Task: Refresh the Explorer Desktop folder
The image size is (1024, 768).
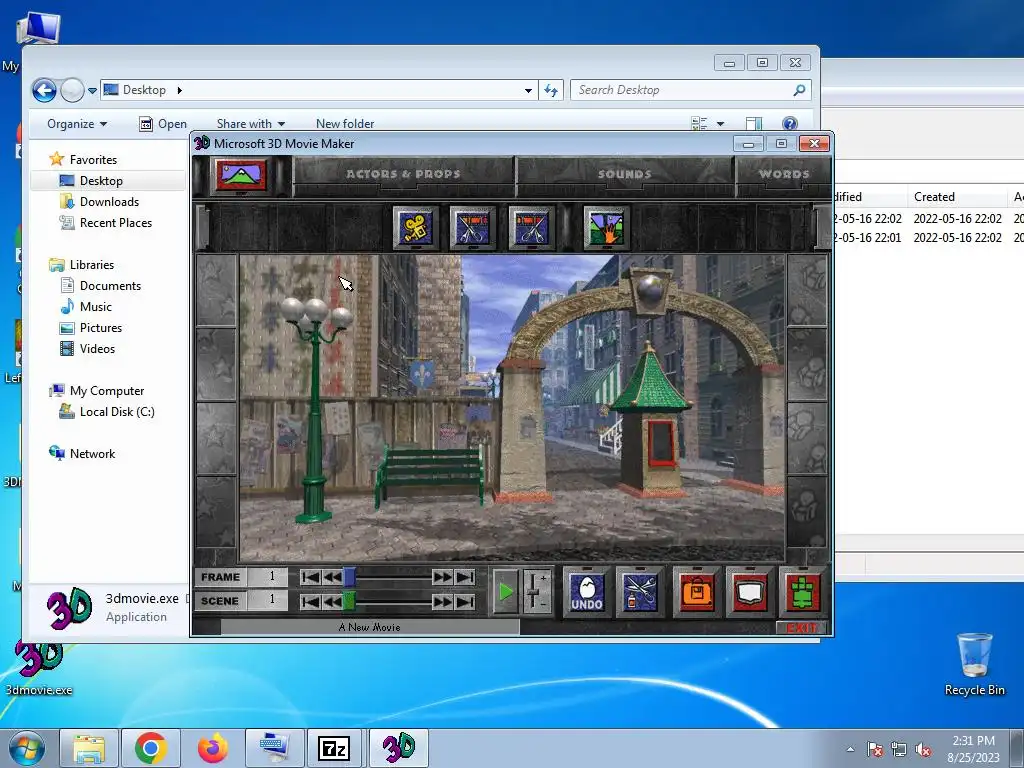Action: (551, 91)
